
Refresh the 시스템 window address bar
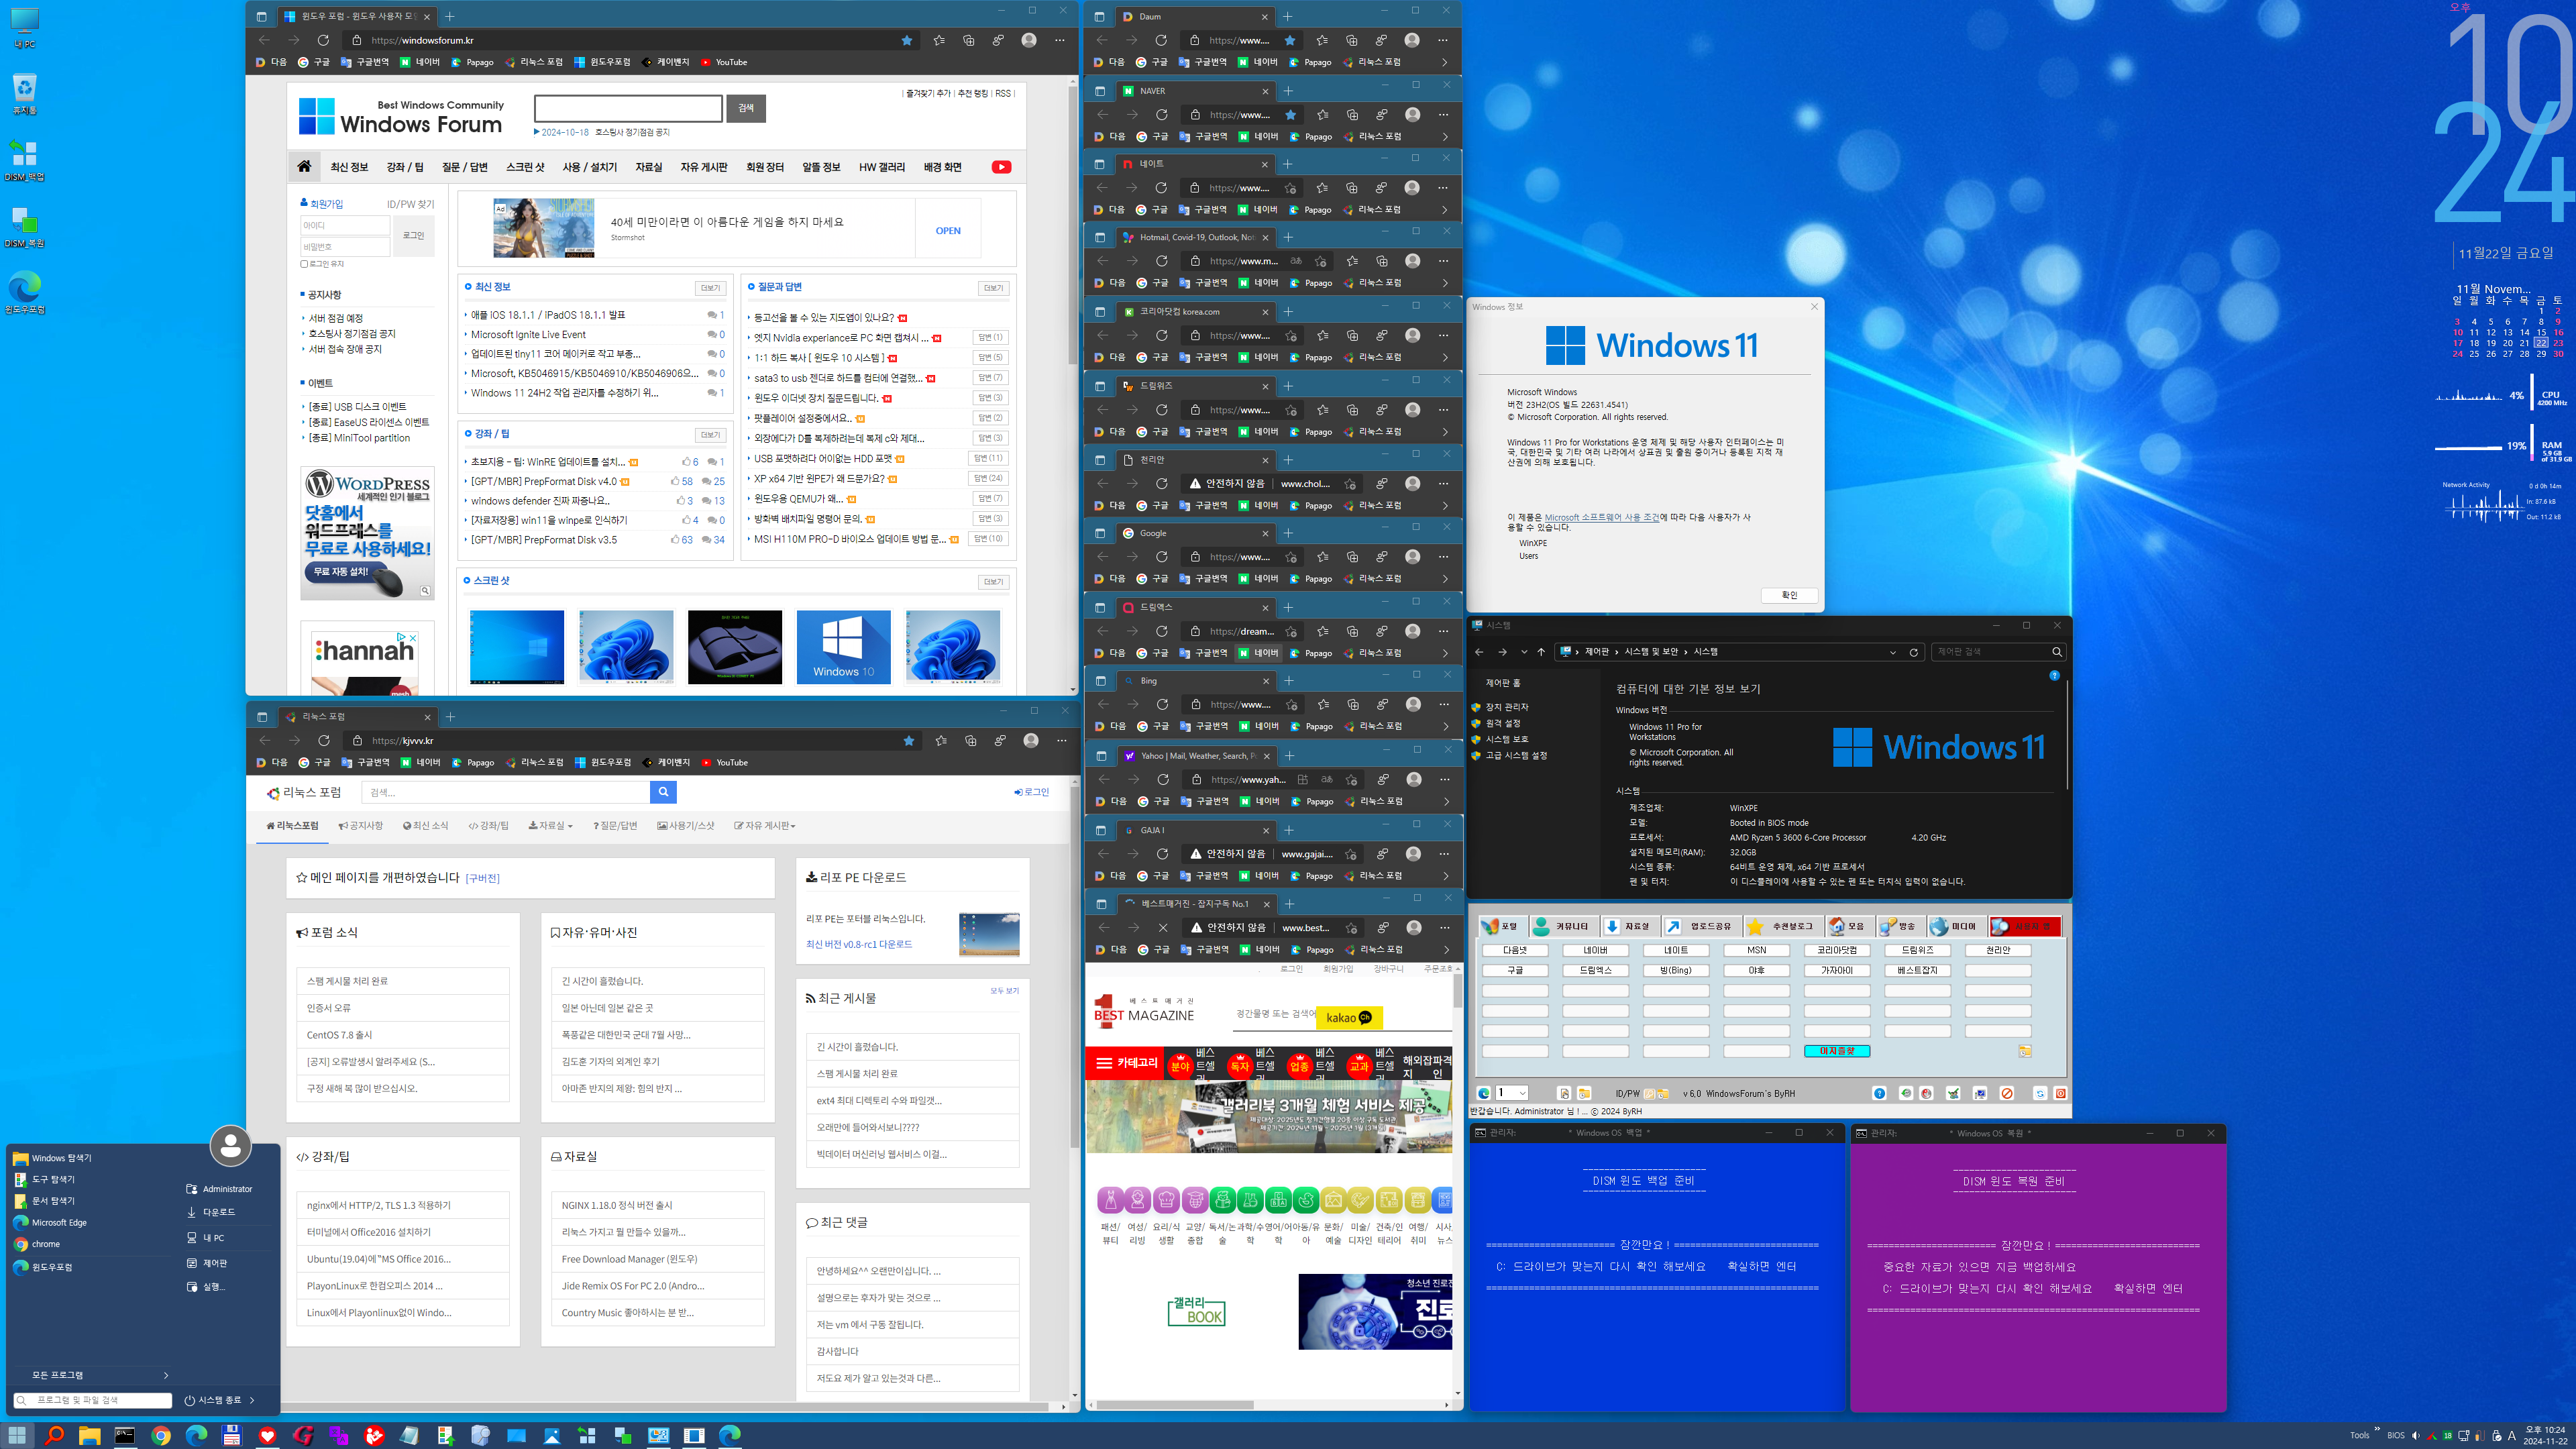[1913, 652]
